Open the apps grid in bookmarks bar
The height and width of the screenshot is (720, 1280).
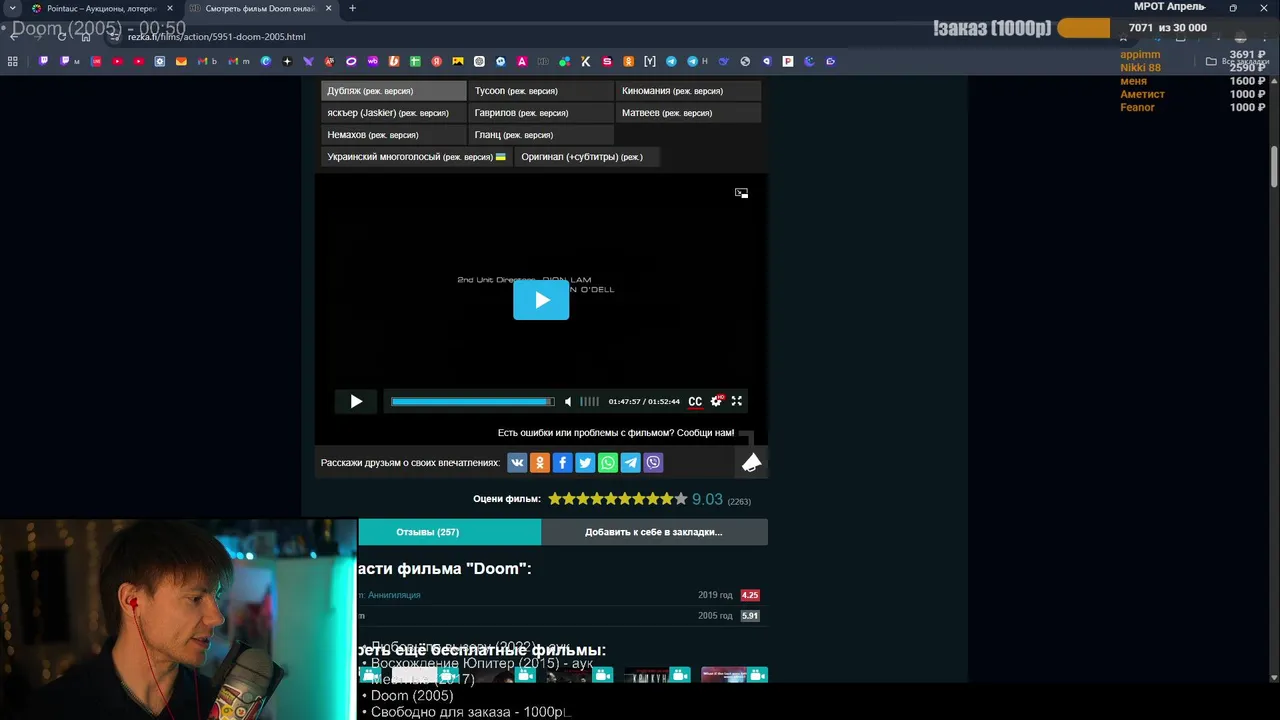pos(12,61)
